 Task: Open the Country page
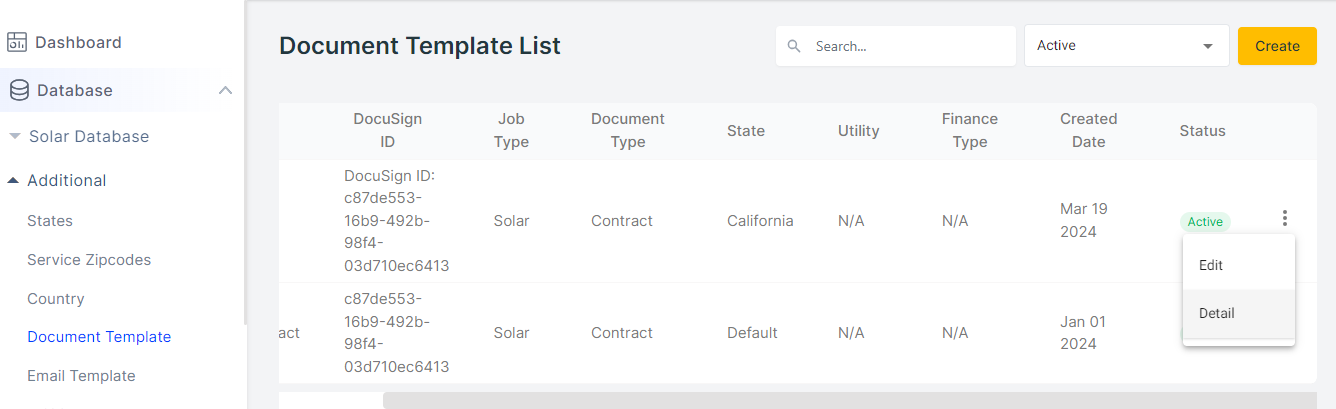(x=56, y=299)
